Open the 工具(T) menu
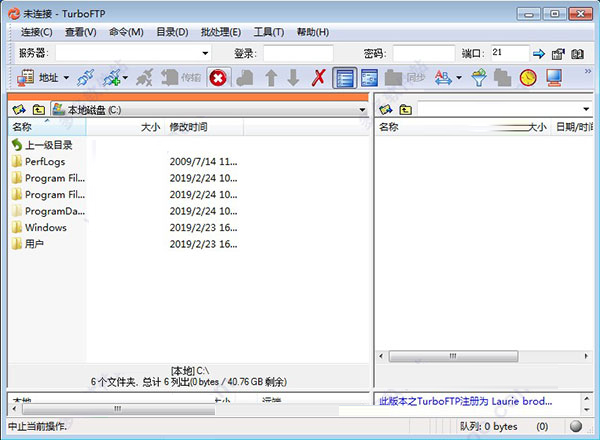600x440 pixels. pos(269,32)
